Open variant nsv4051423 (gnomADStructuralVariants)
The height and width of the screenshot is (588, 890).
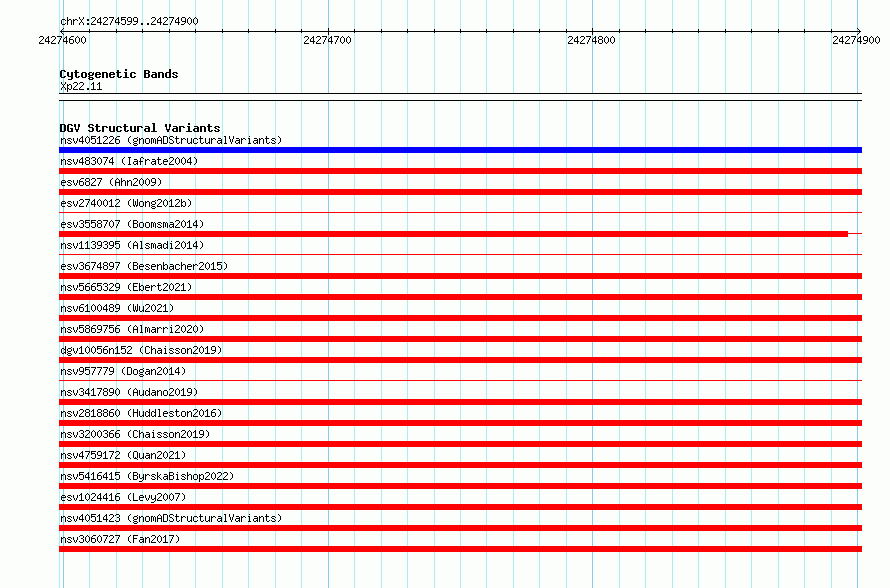[171, 518]
